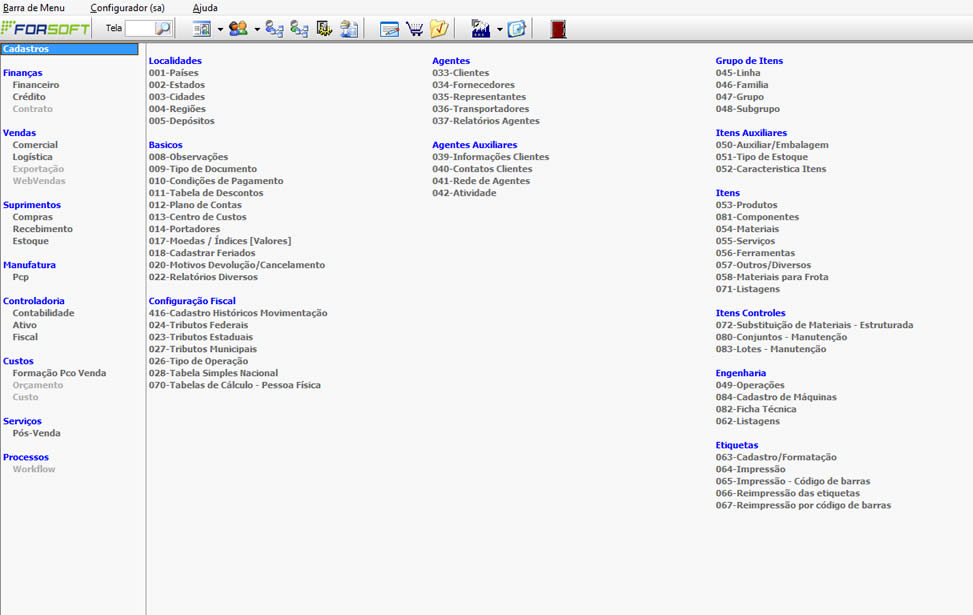Image resolution: width=973 pixels, height=615 pixels.
Task: Select Cadastros in the sidebar
Action: (70, 49)
